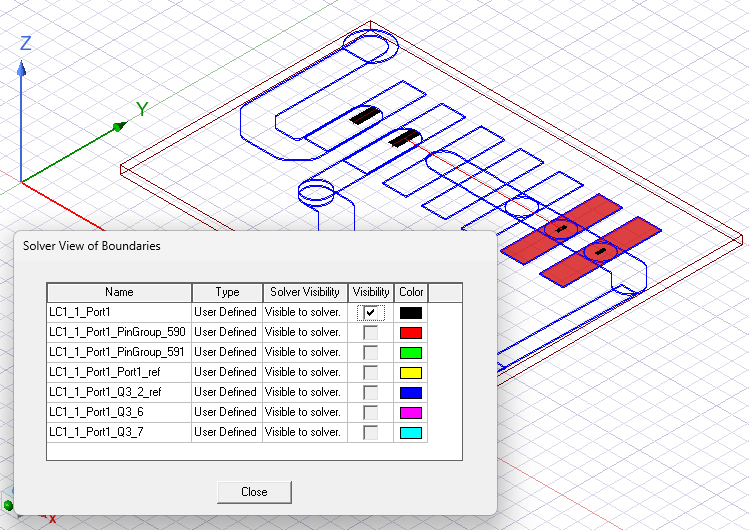The image size is (749, 530).
Task: Select the green color swatch
Action: [411, 353]
